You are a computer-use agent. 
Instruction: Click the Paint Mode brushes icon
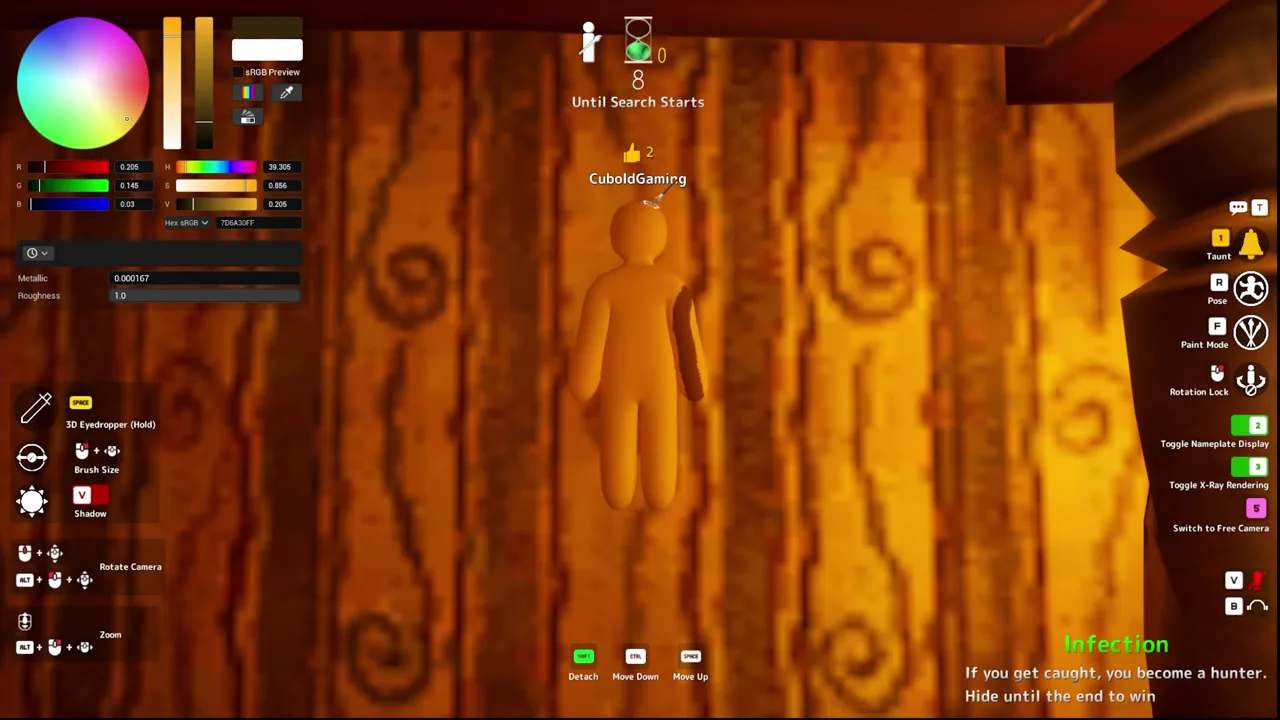coord(1250,332)
